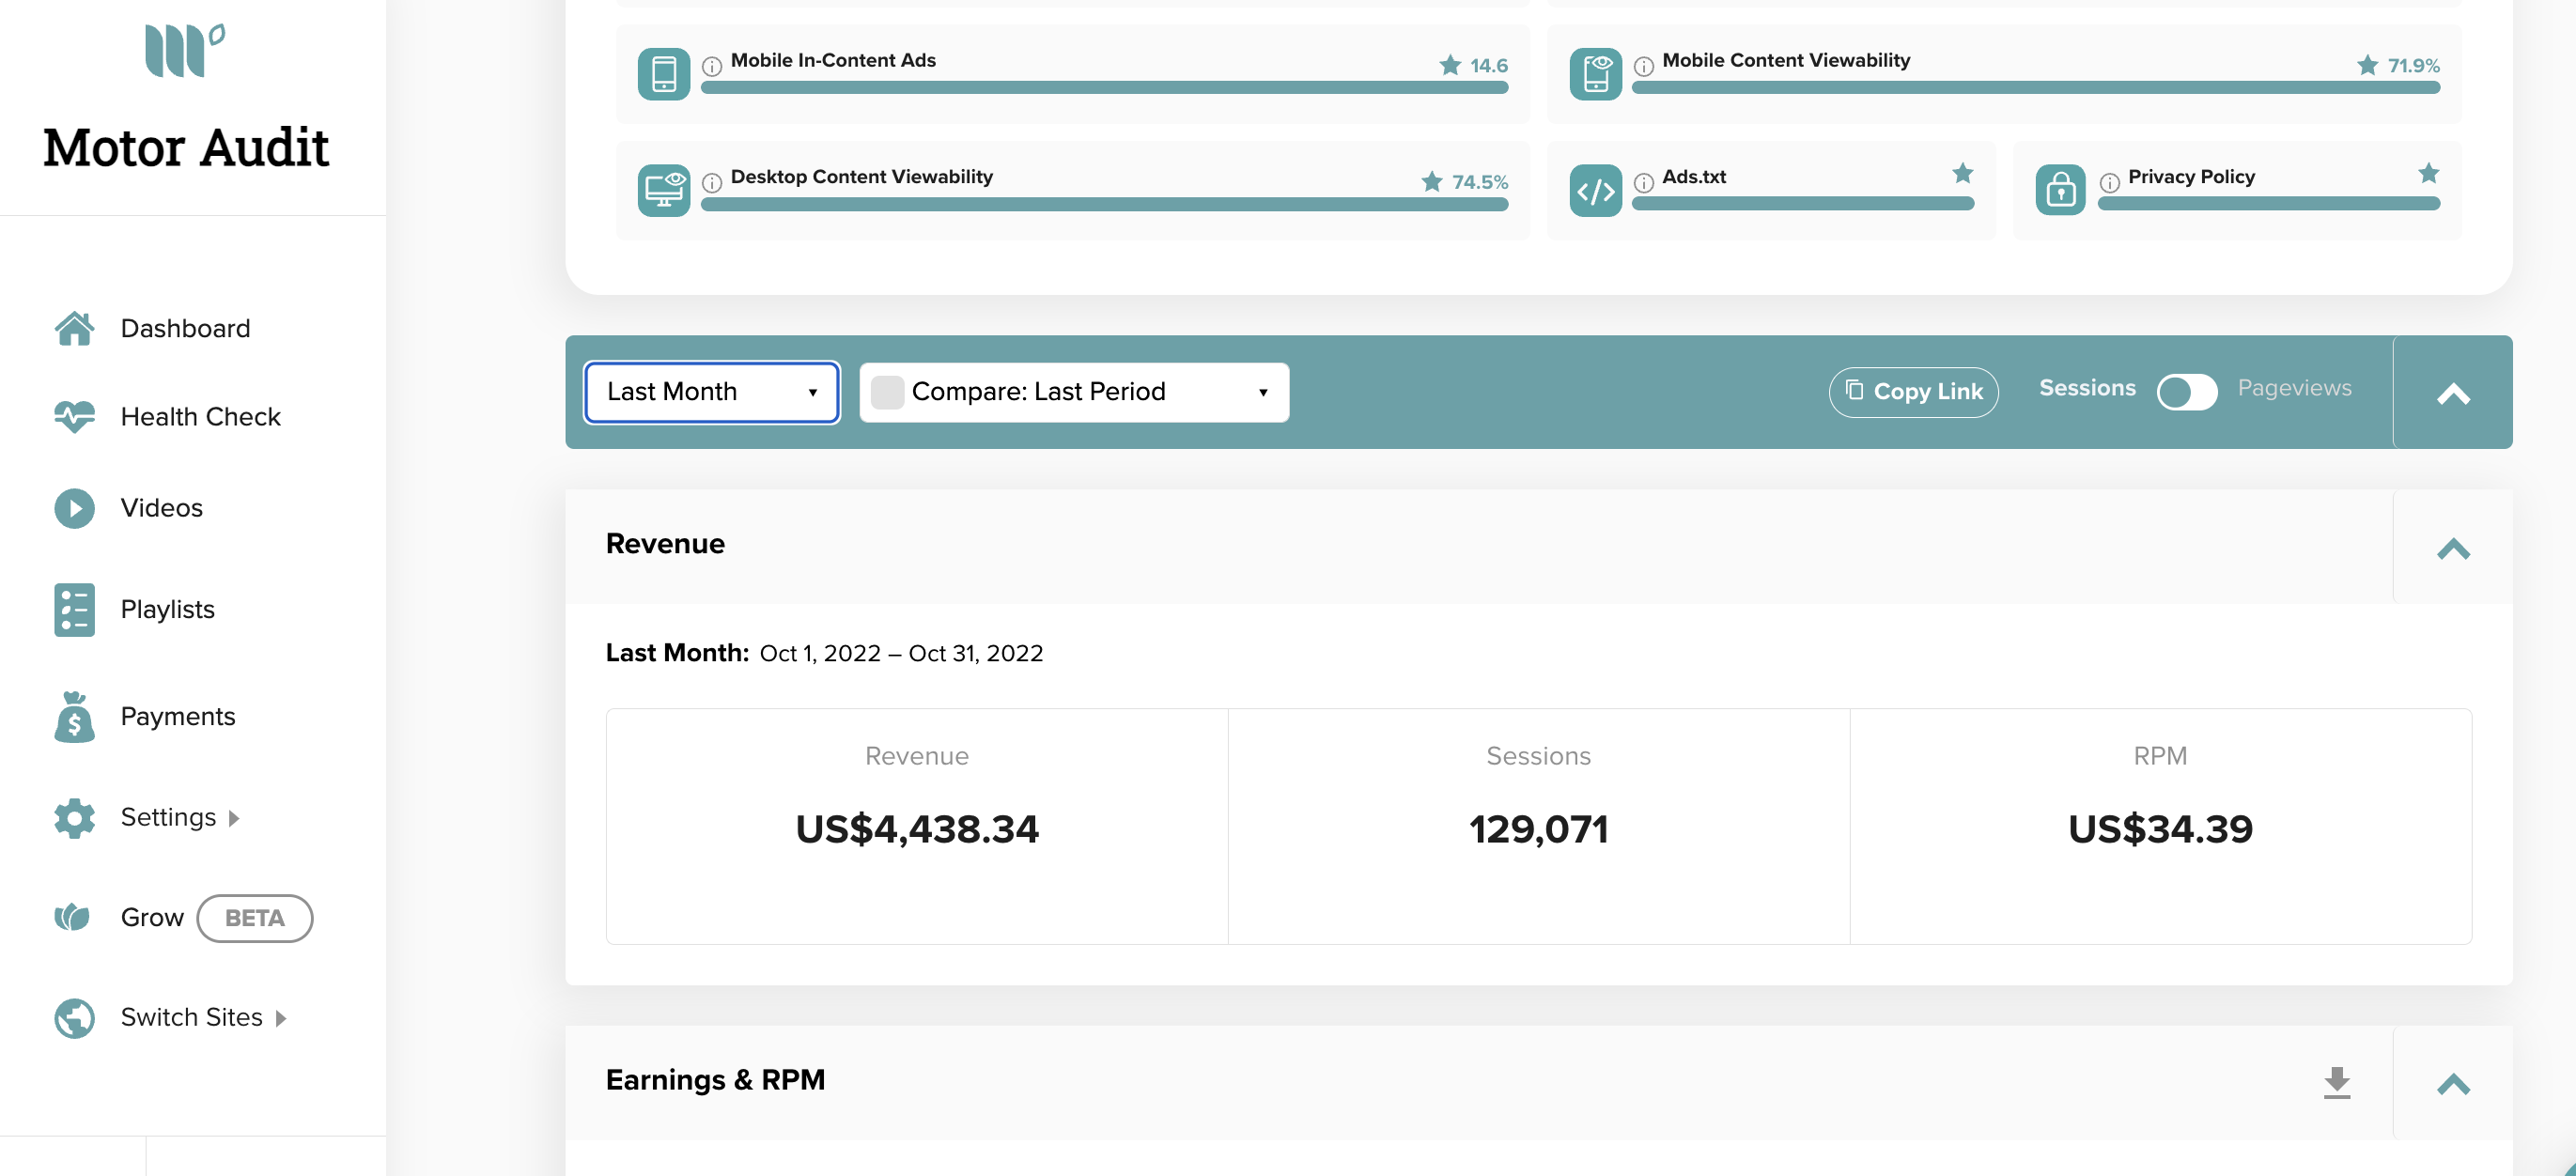The image size is (2576, 1176).
Task: Click the Ads.txt star icon
Action: click(x=1963, y=173)
